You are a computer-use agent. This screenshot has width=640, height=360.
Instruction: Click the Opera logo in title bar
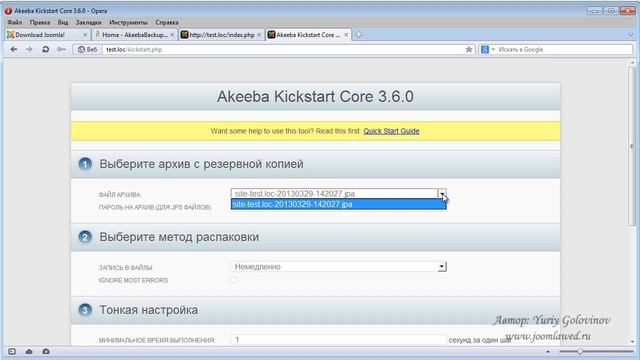pos(8,11)
